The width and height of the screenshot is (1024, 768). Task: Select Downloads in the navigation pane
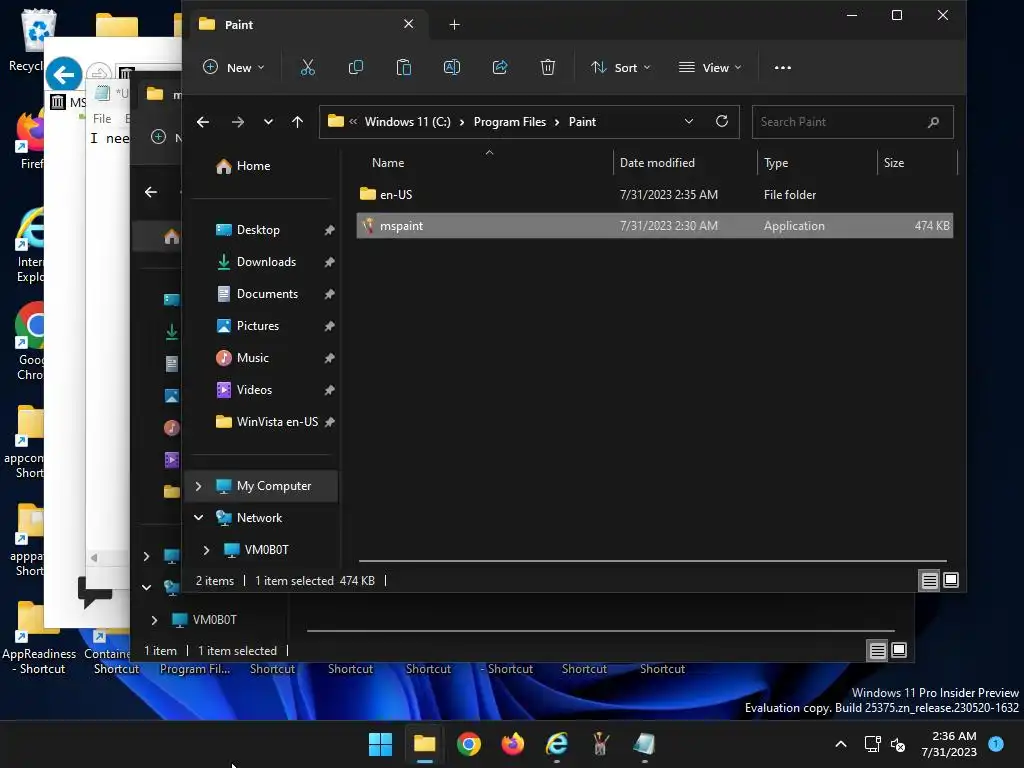click(266, 262)
